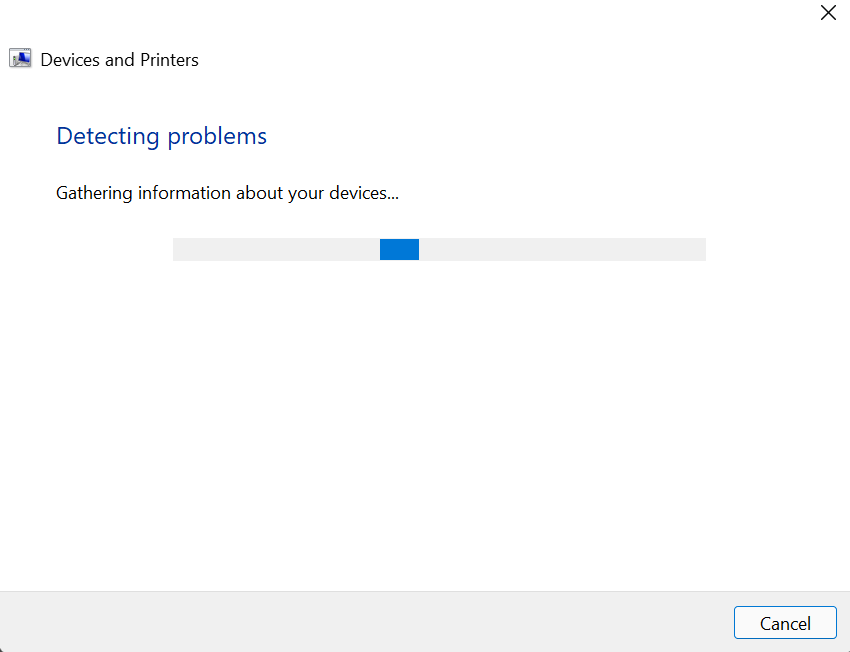This screenshot has height=652, width=850.
Task: Click the word "Detecting" in the heading
Action: click(108, 136)
